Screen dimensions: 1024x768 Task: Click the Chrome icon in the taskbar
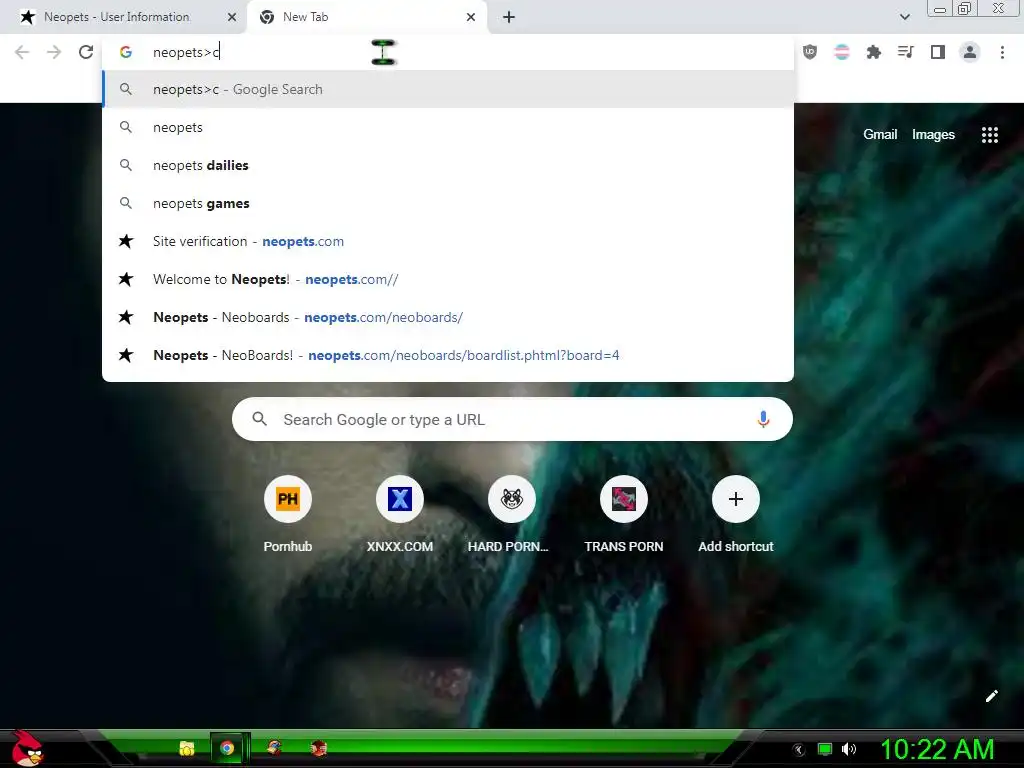[x=227, y=748]
